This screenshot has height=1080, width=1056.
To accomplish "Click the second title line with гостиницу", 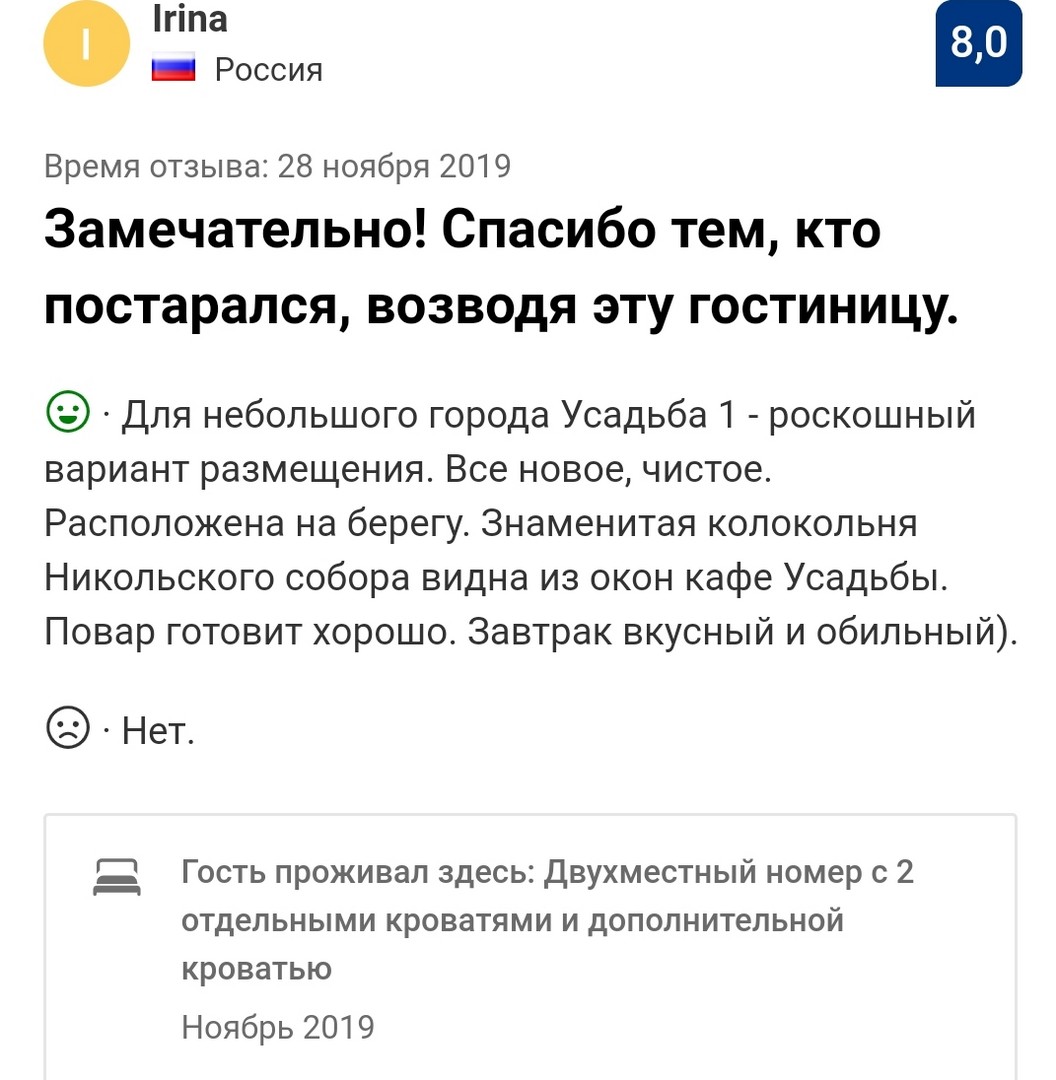I will pyautogui.click(x=501, y=306).
